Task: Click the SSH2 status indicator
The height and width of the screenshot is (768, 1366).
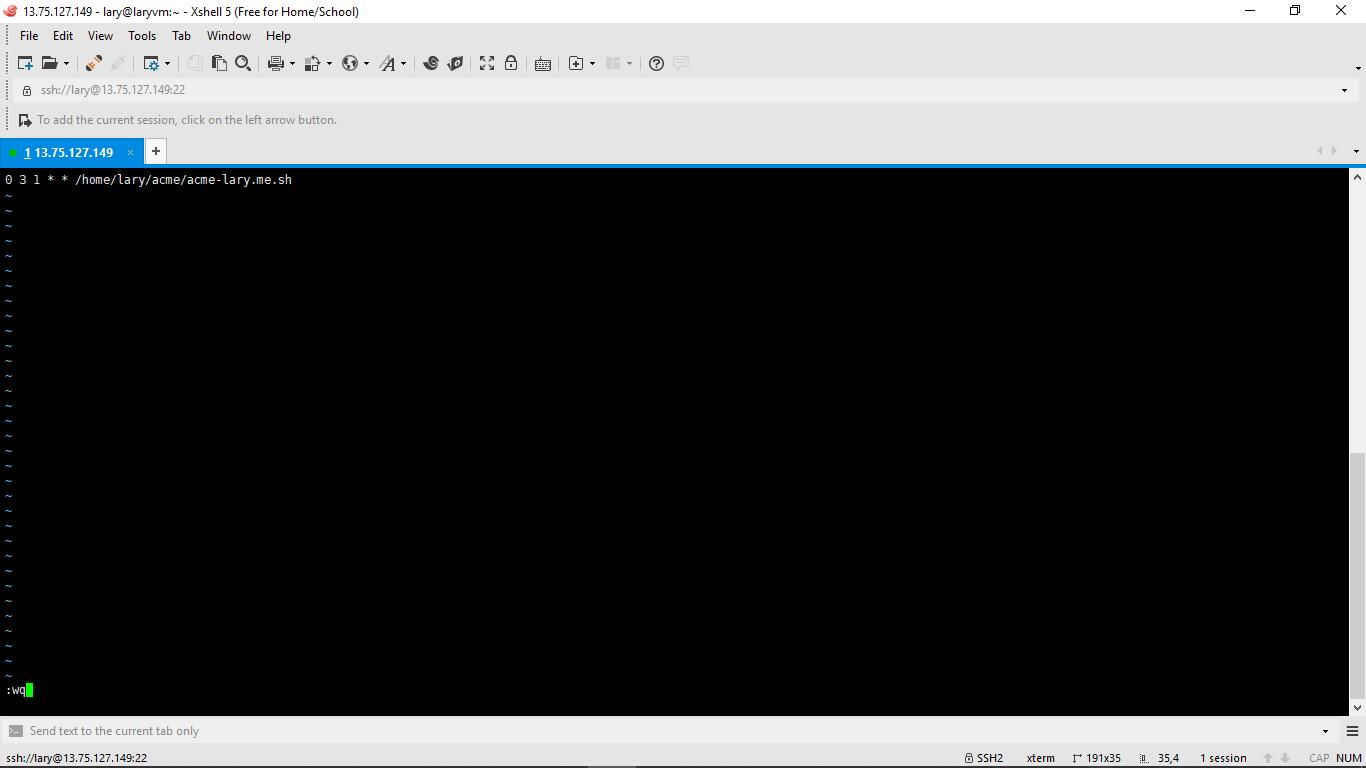Action: tap(984, 758)
